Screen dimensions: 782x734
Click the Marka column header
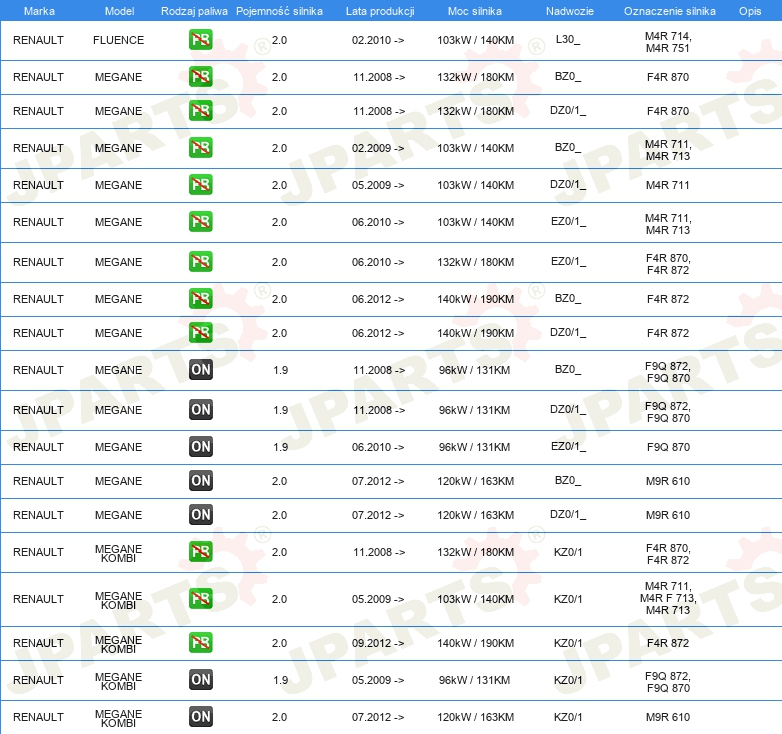39,11
